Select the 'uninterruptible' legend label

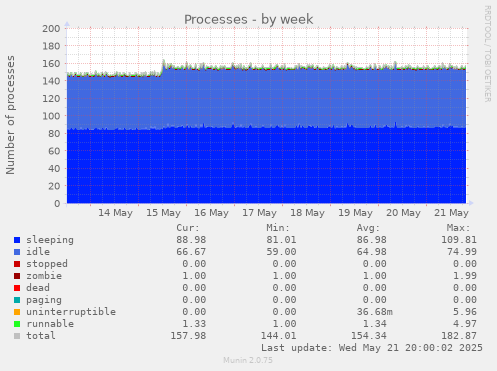point(71,312)
